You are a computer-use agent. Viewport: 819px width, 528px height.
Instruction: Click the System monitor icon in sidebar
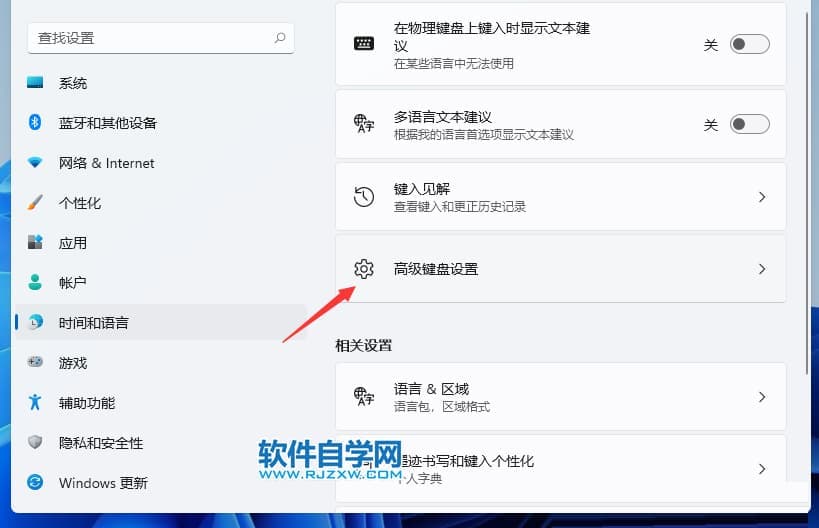click(36, 83)
